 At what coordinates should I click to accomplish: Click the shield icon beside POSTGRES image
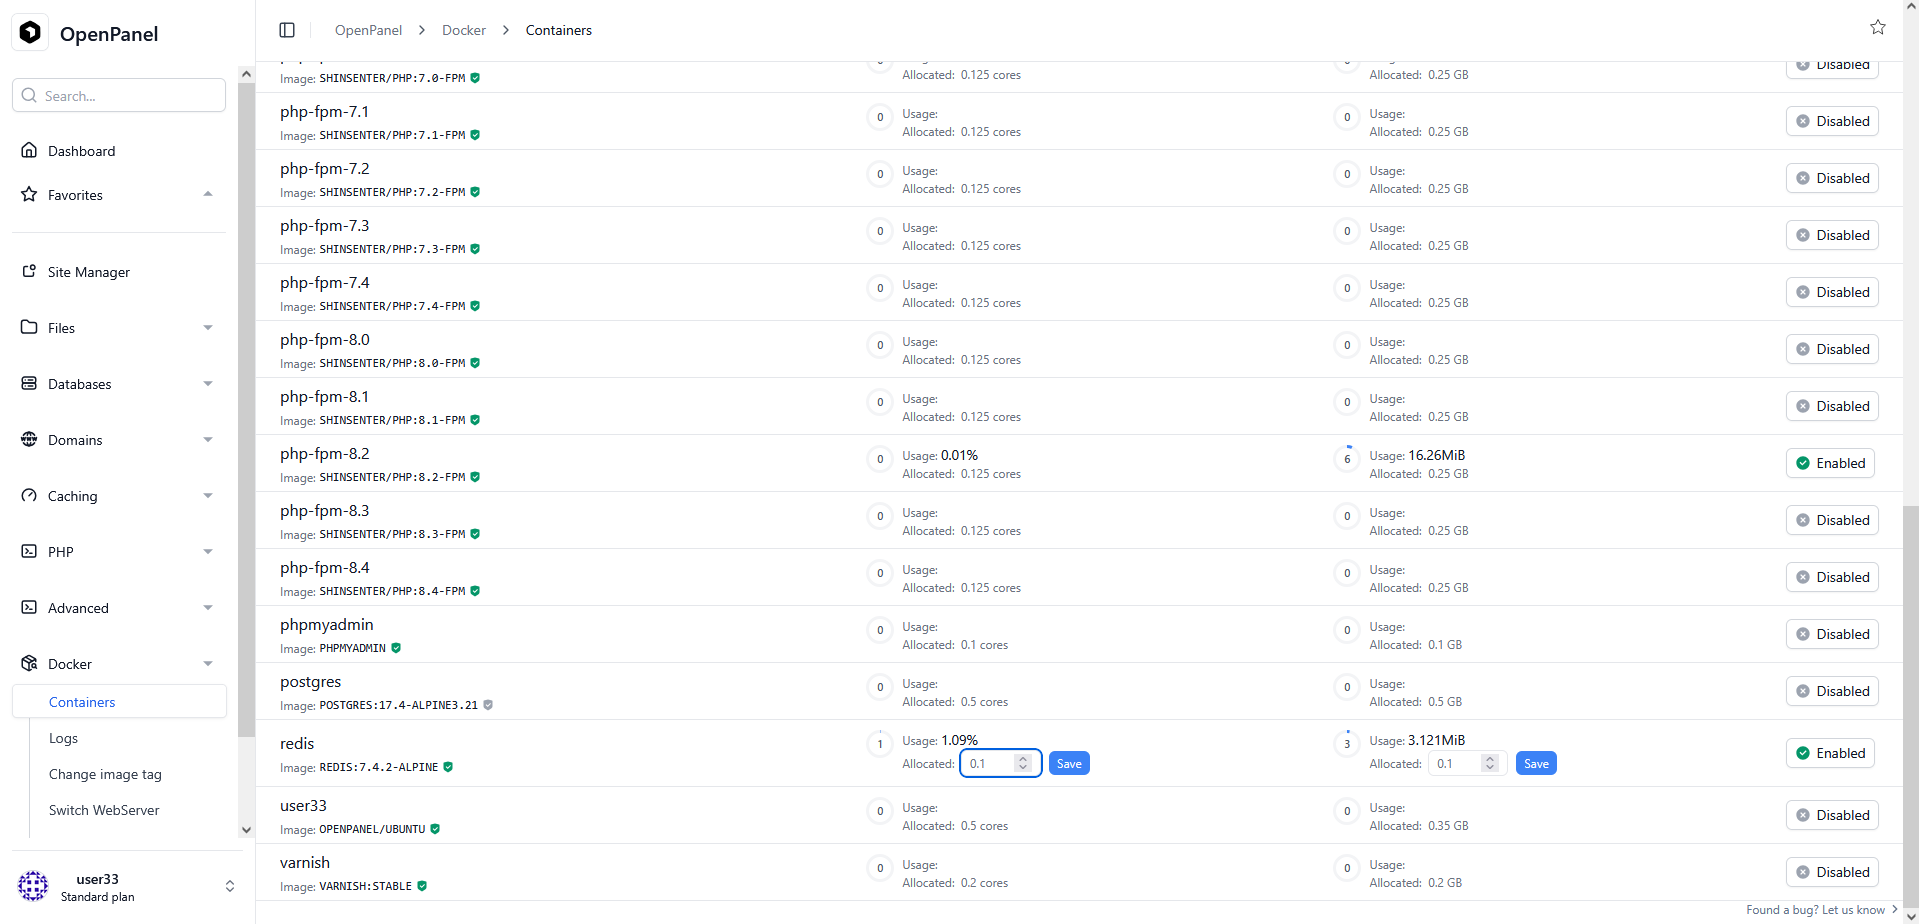[488, 705]
